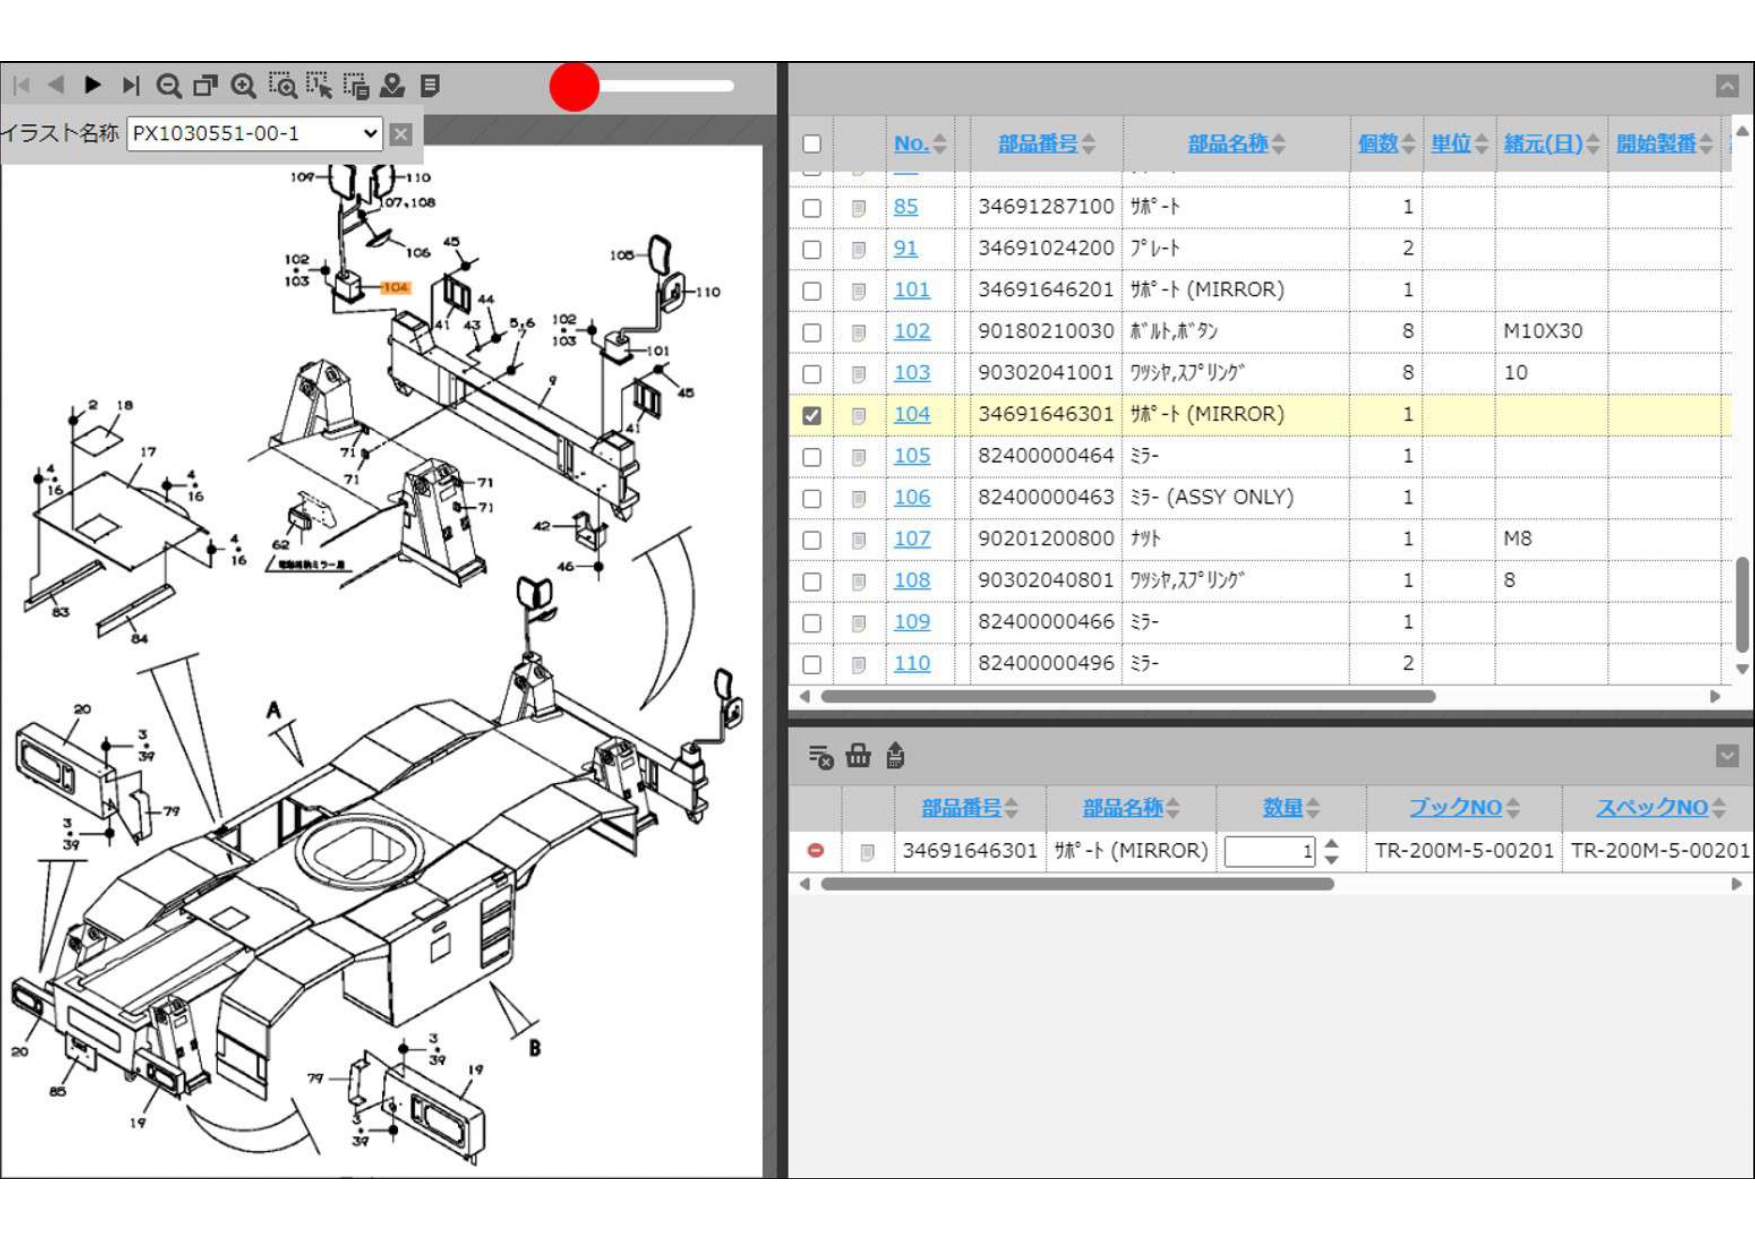Screen dimensions: 1755x1240
Task: Select the area zoom tool
Action: click(282, 86)
